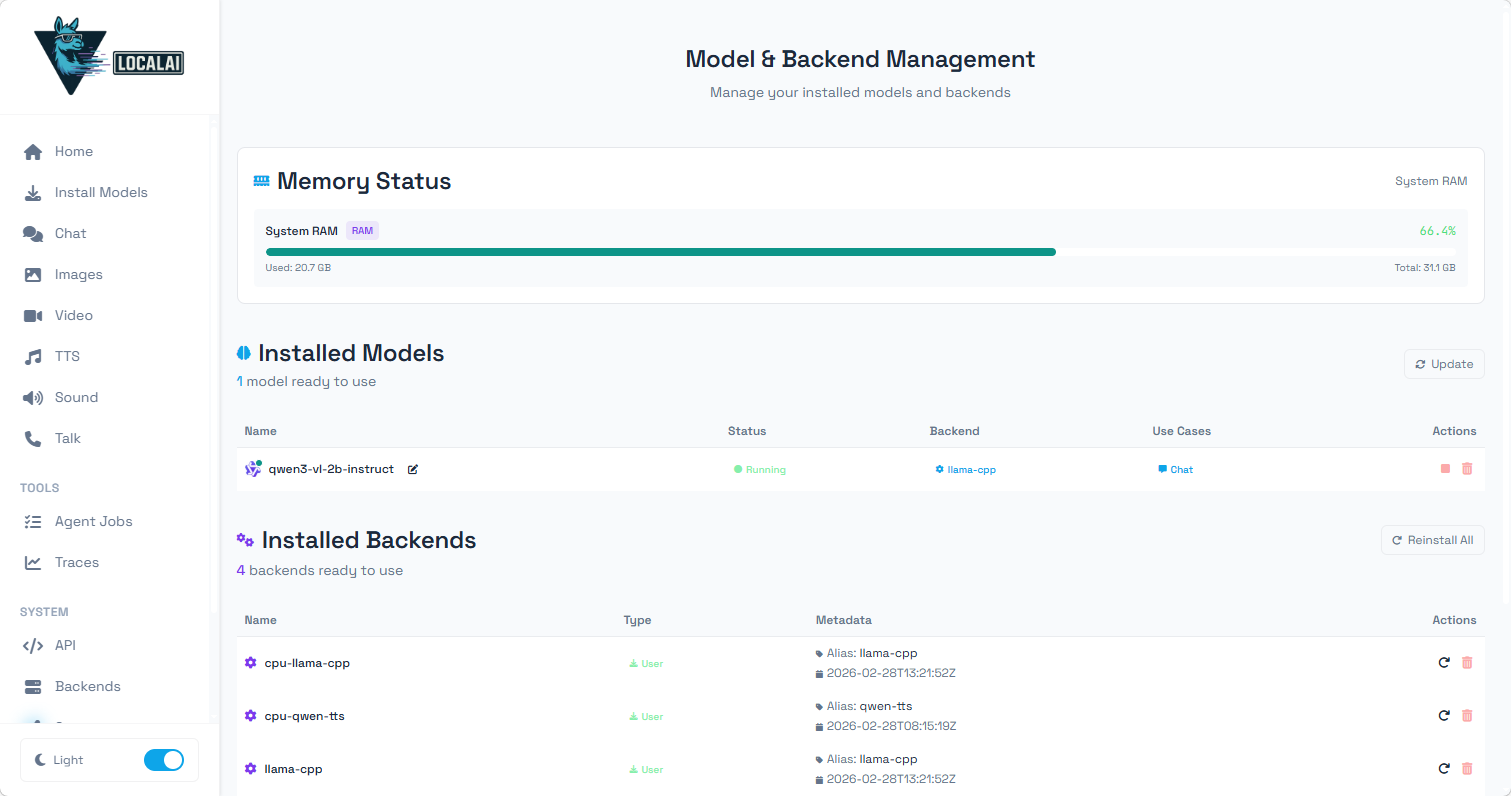Toggle the Light theme switch
This screenshot has width=1511, height=796.
tap(163, 760)
